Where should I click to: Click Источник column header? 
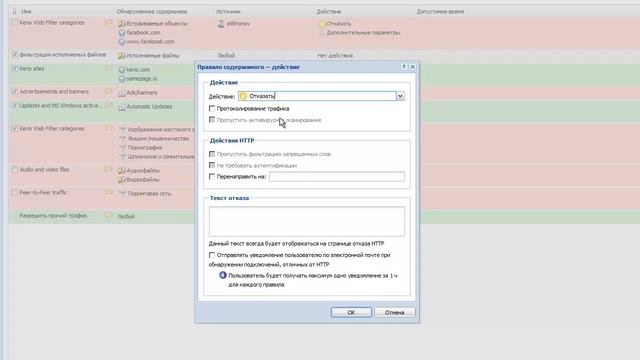pos(228,11)
